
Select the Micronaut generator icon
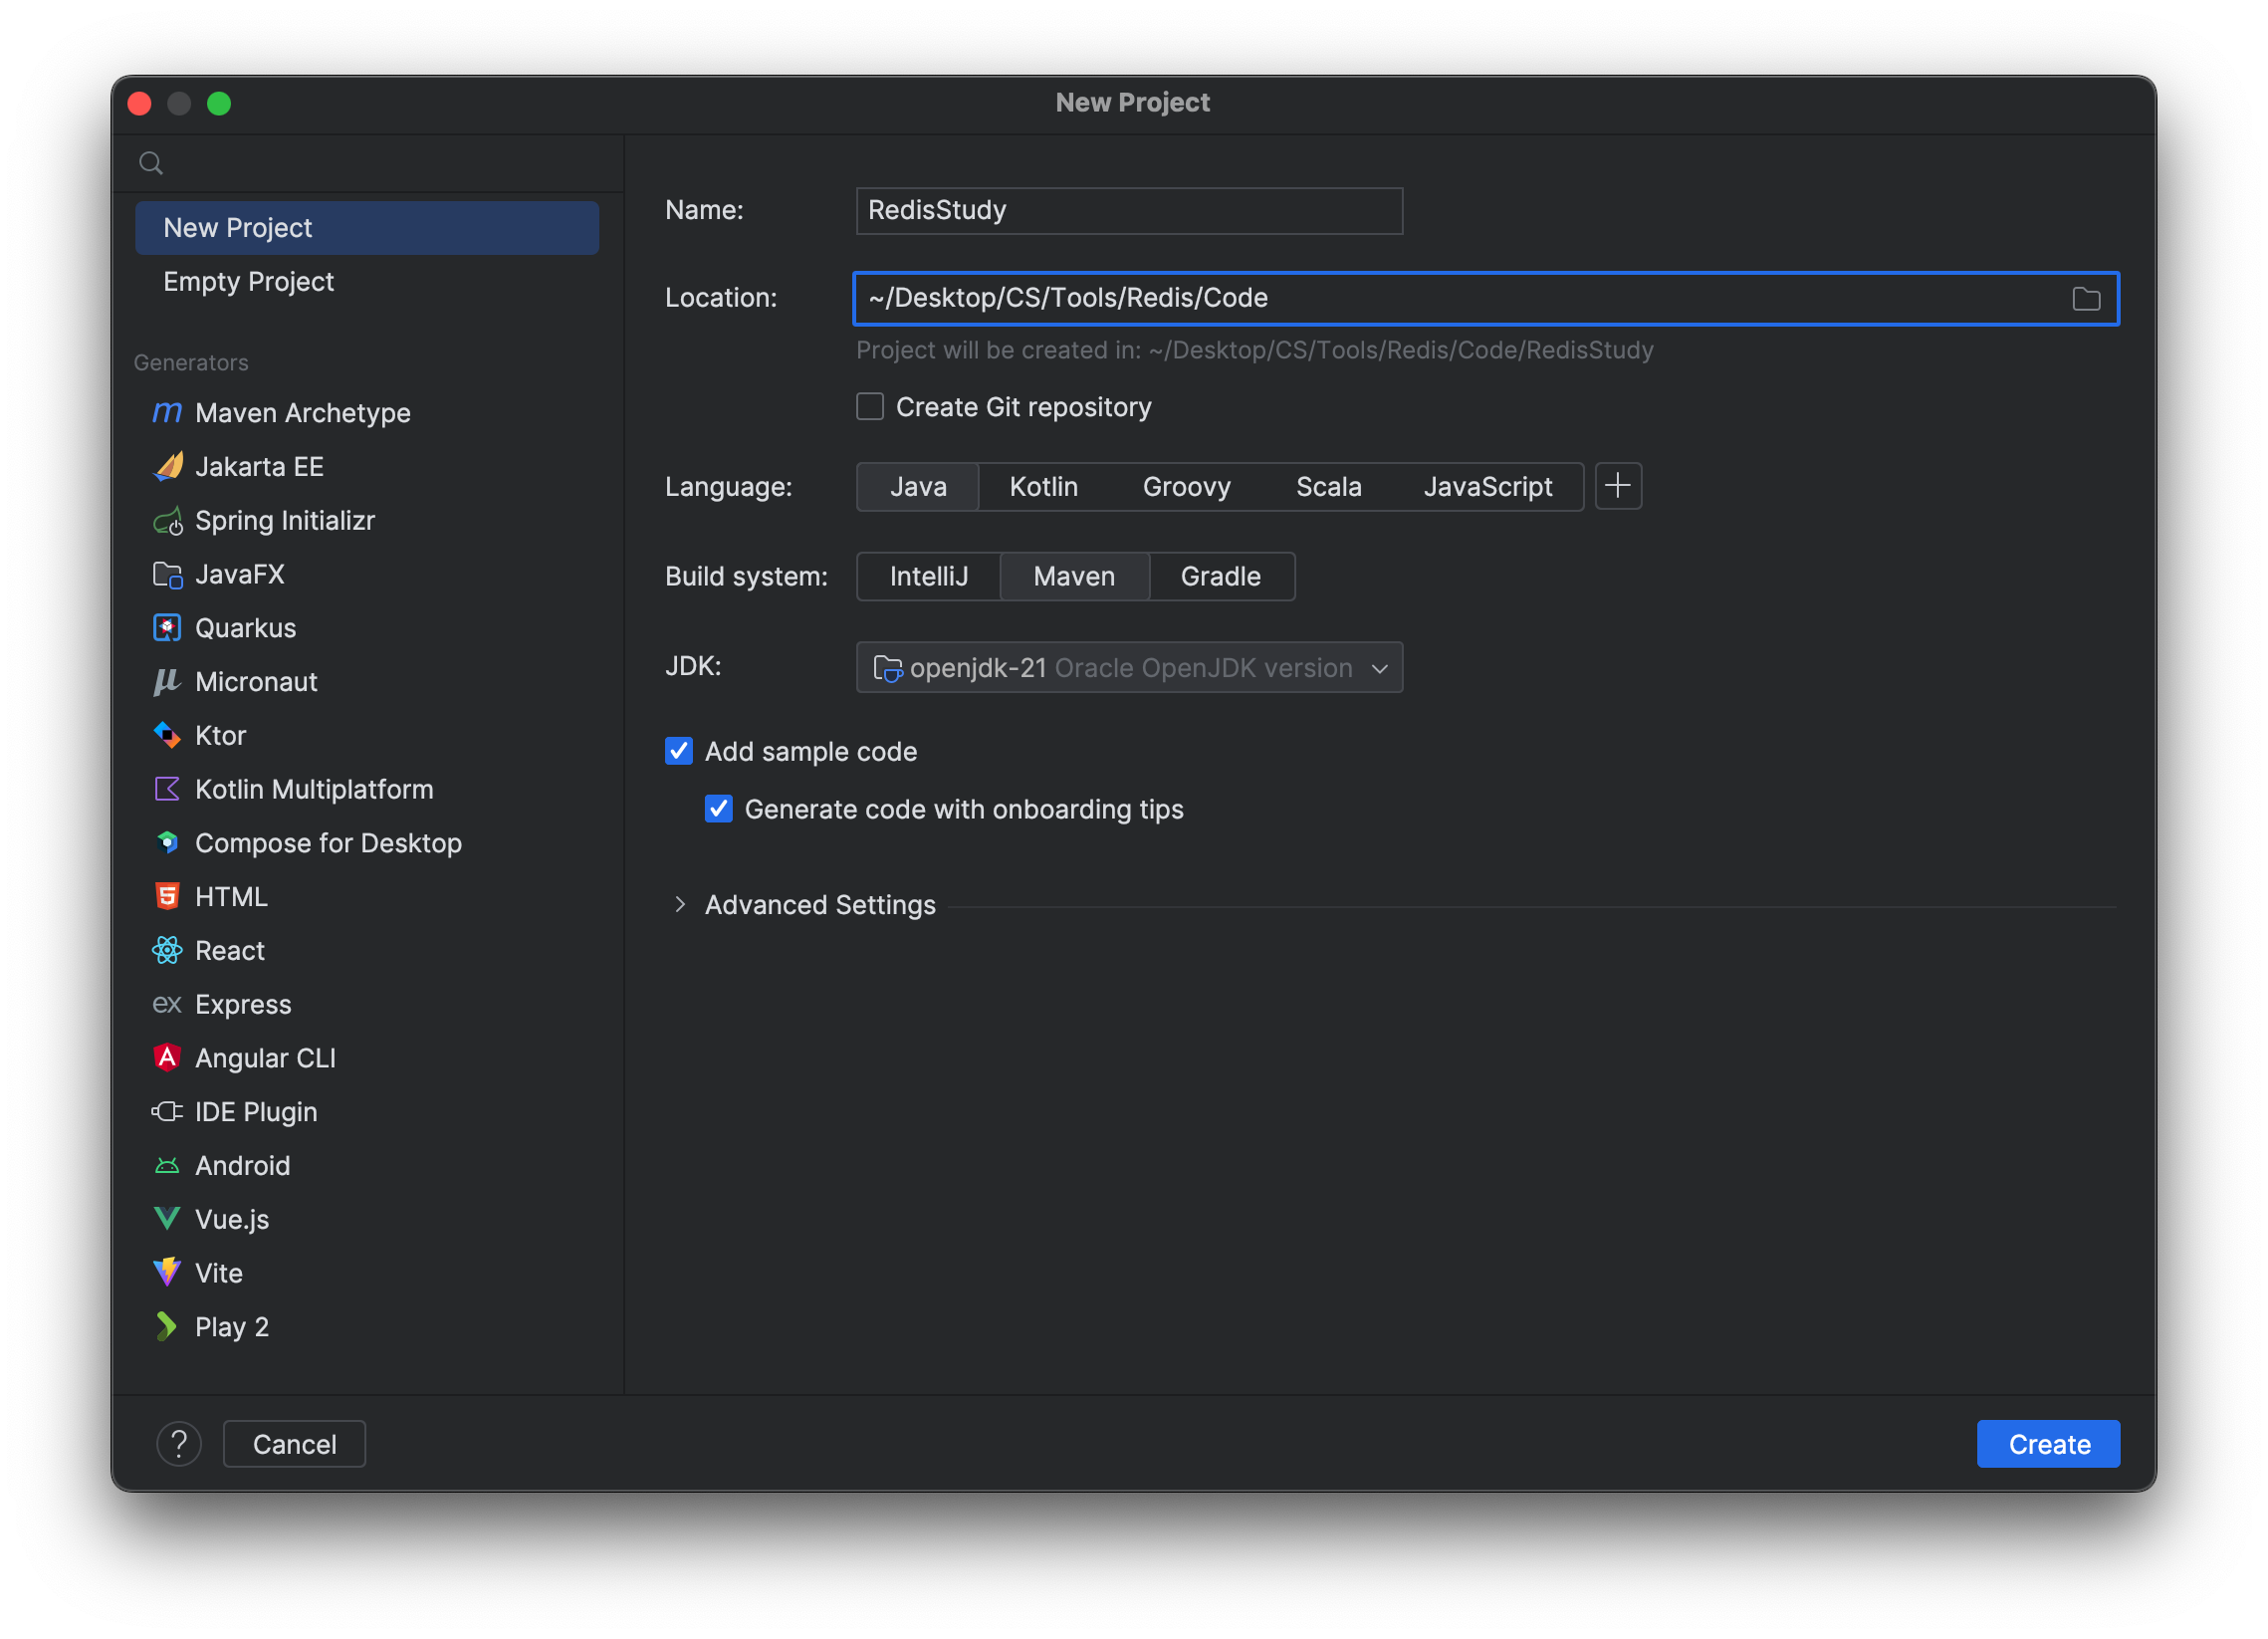coord(167,682)
